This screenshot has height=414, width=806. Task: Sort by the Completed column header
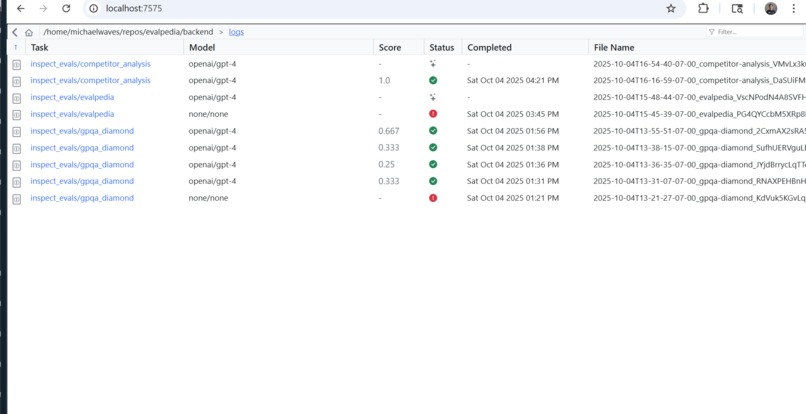coord(489,47)
